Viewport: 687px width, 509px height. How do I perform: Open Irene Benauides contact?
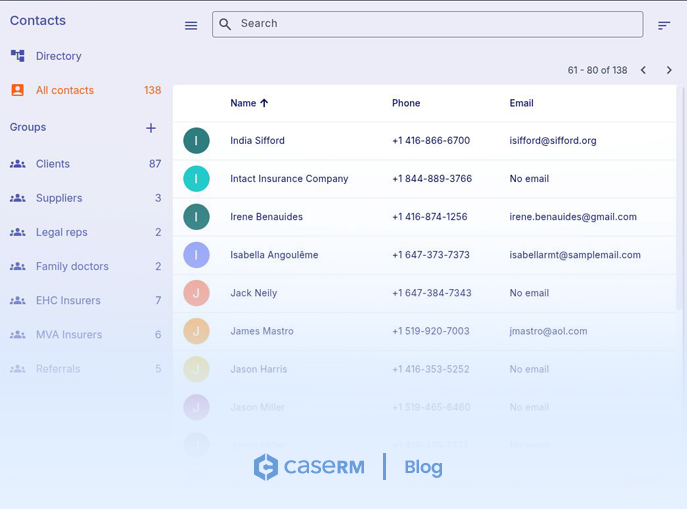(x=266, y=217)
